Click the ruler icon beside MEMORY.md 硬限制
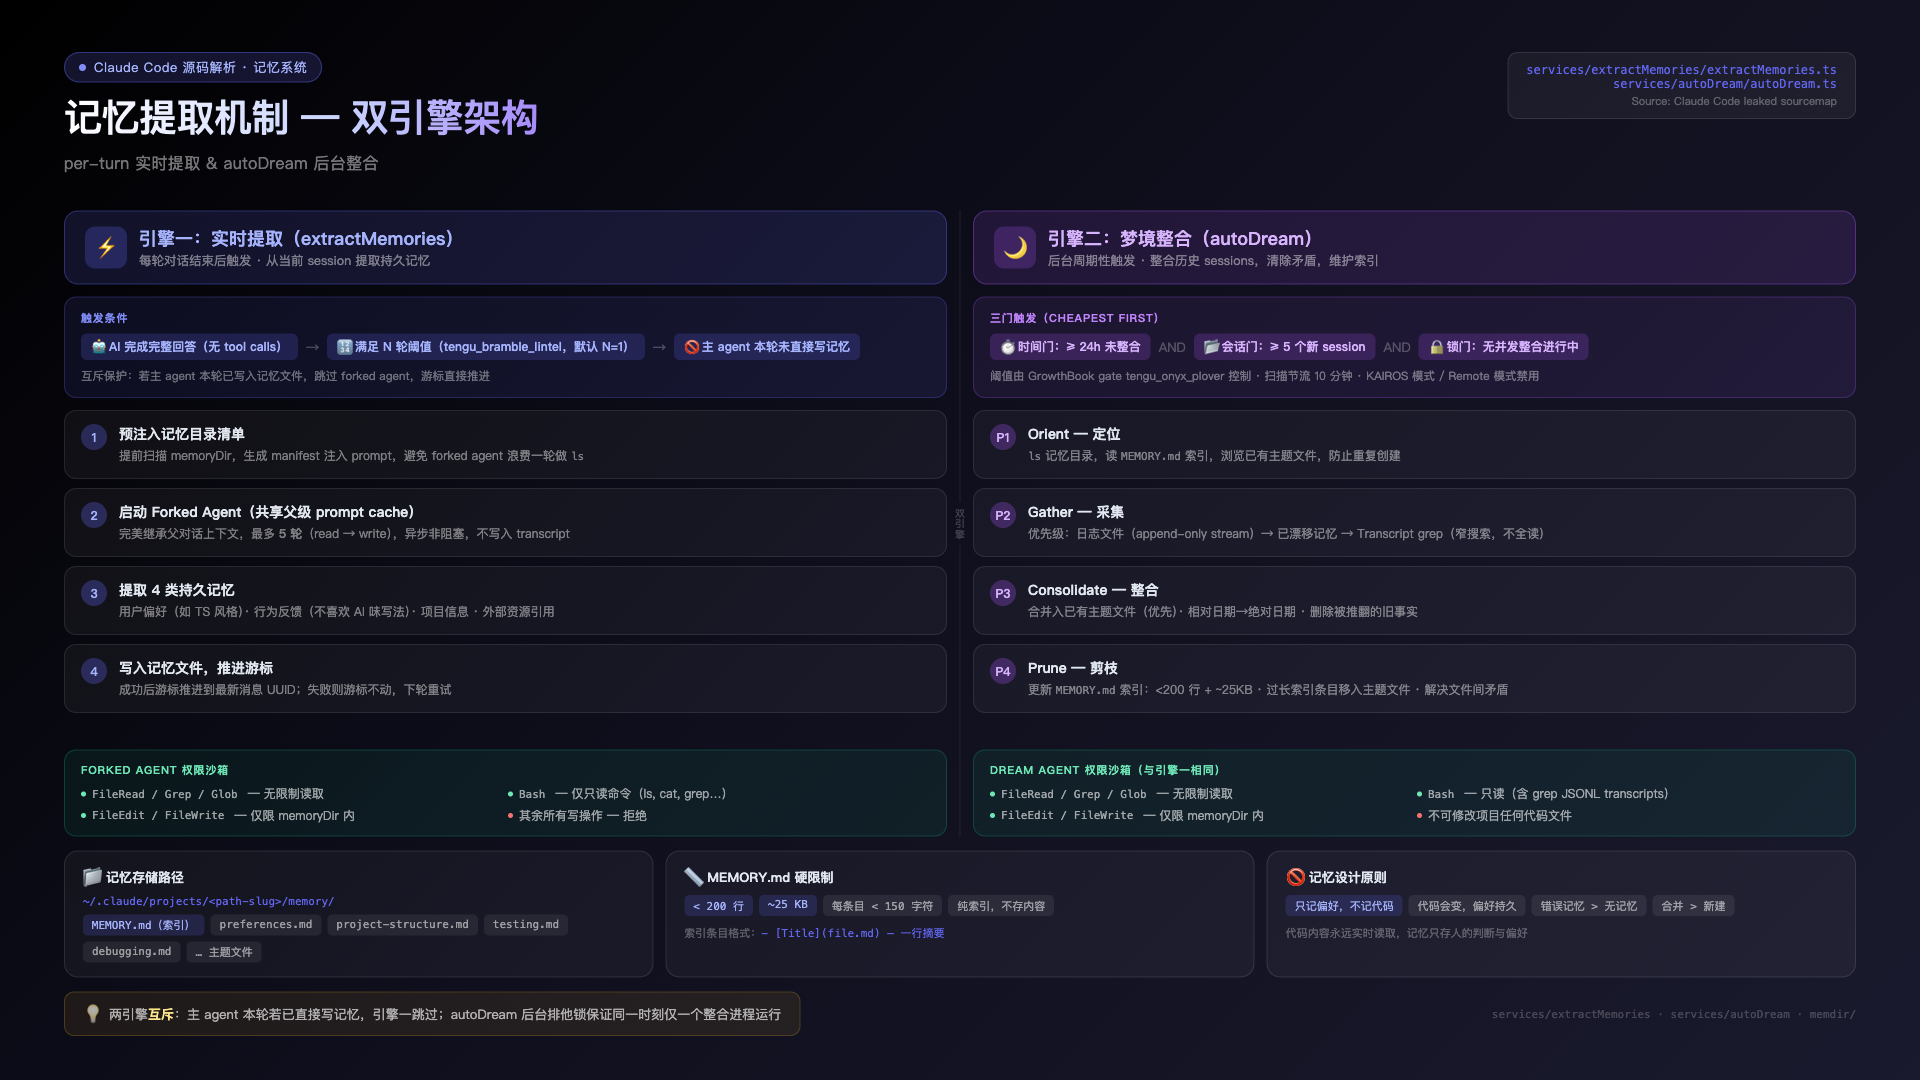This screenshot has height=1080, width=1920. (693, 877)
